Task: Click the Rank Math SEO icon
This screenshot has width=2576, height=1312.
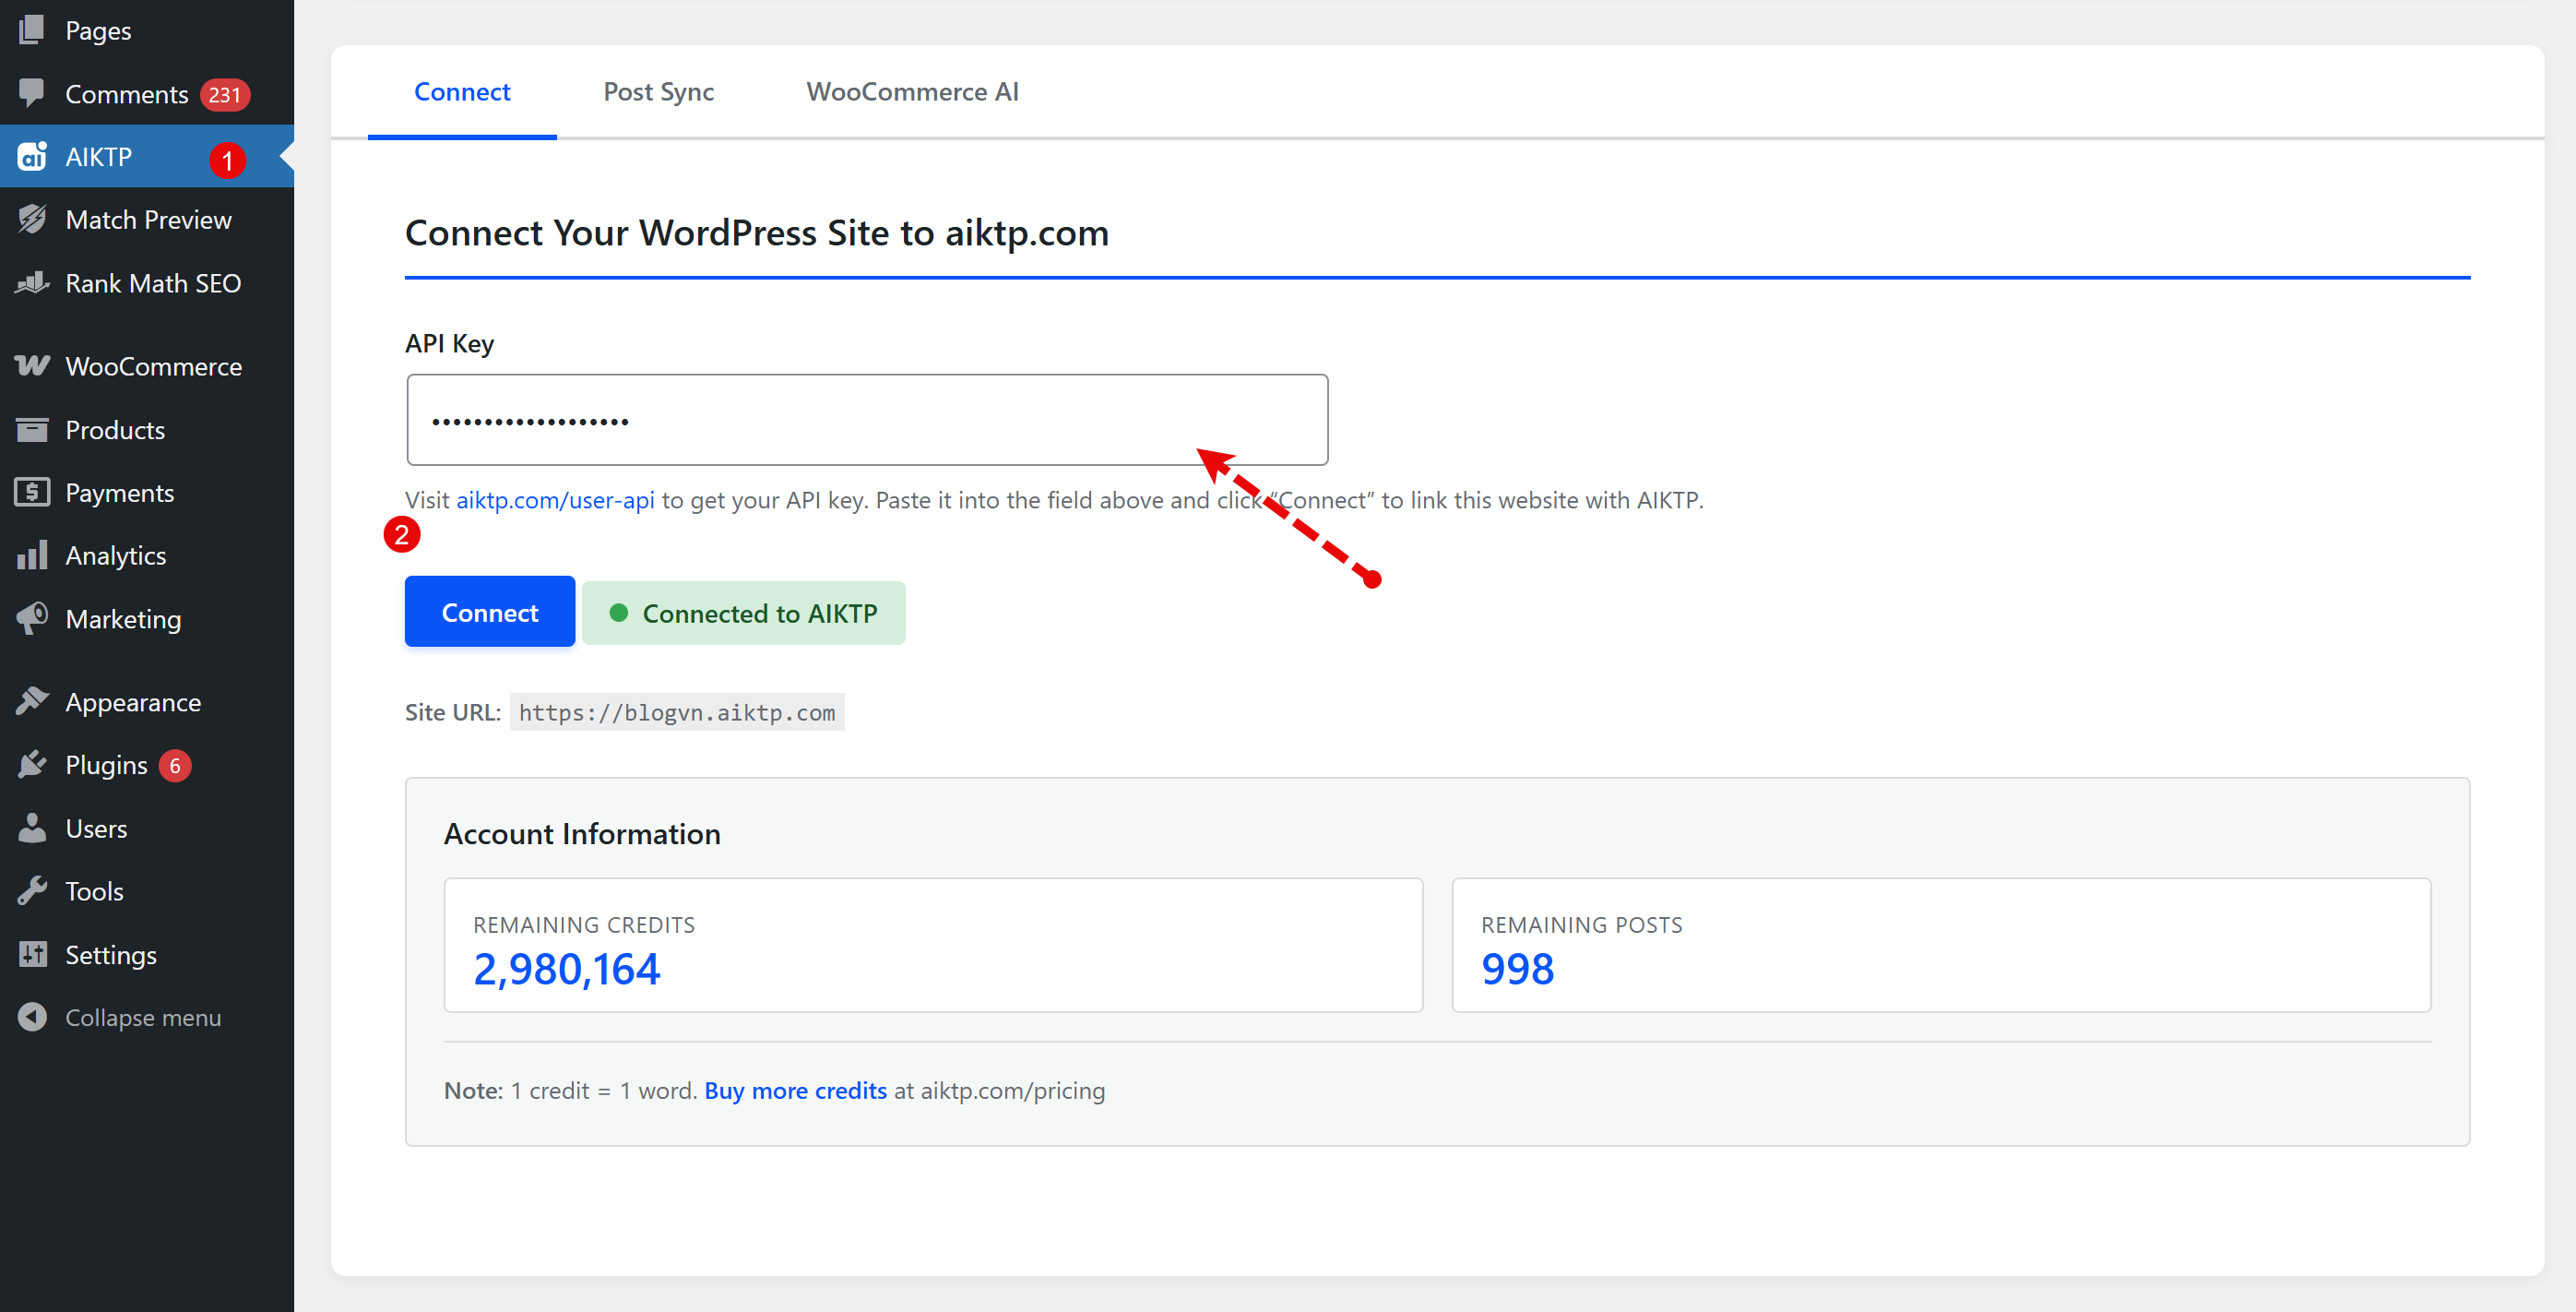Action: click(32, 283)
